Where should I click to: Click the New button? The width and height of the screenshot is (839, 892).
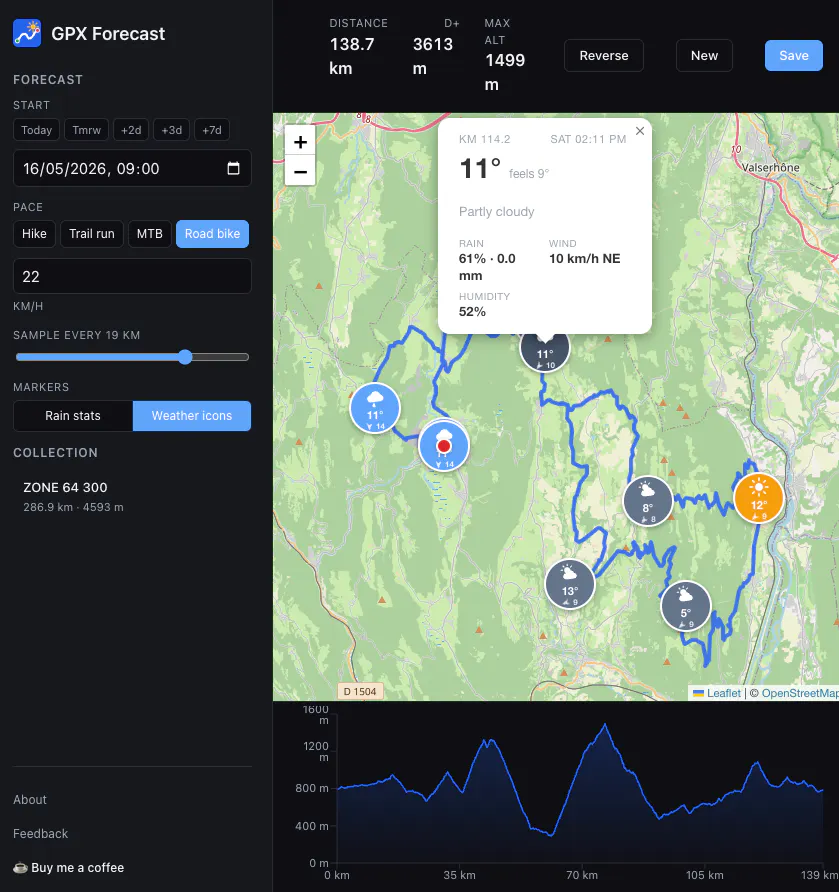coord(704,56)
